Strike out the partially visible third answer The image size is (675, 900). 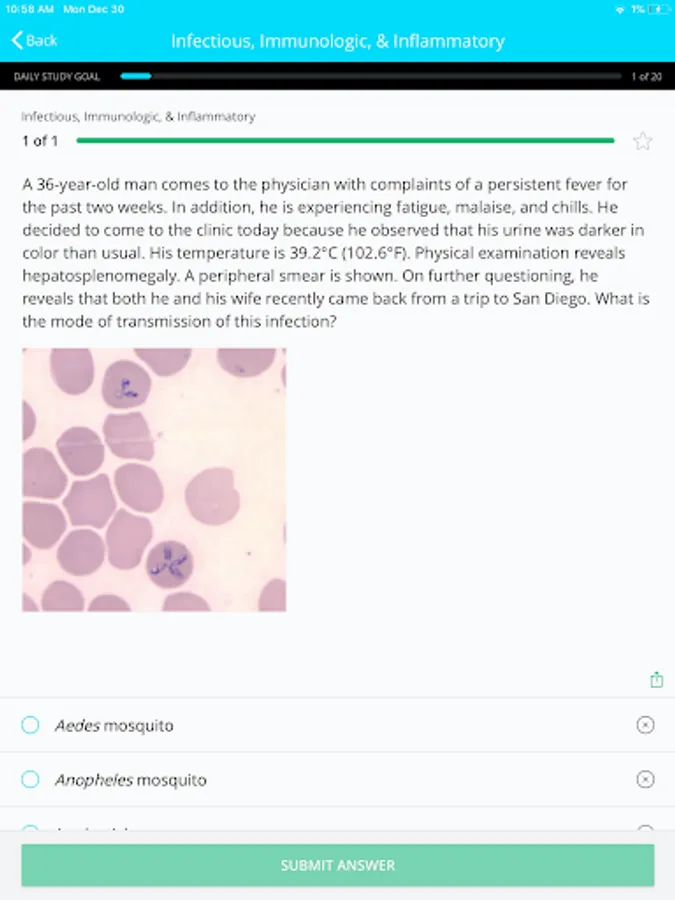[645, 829]
